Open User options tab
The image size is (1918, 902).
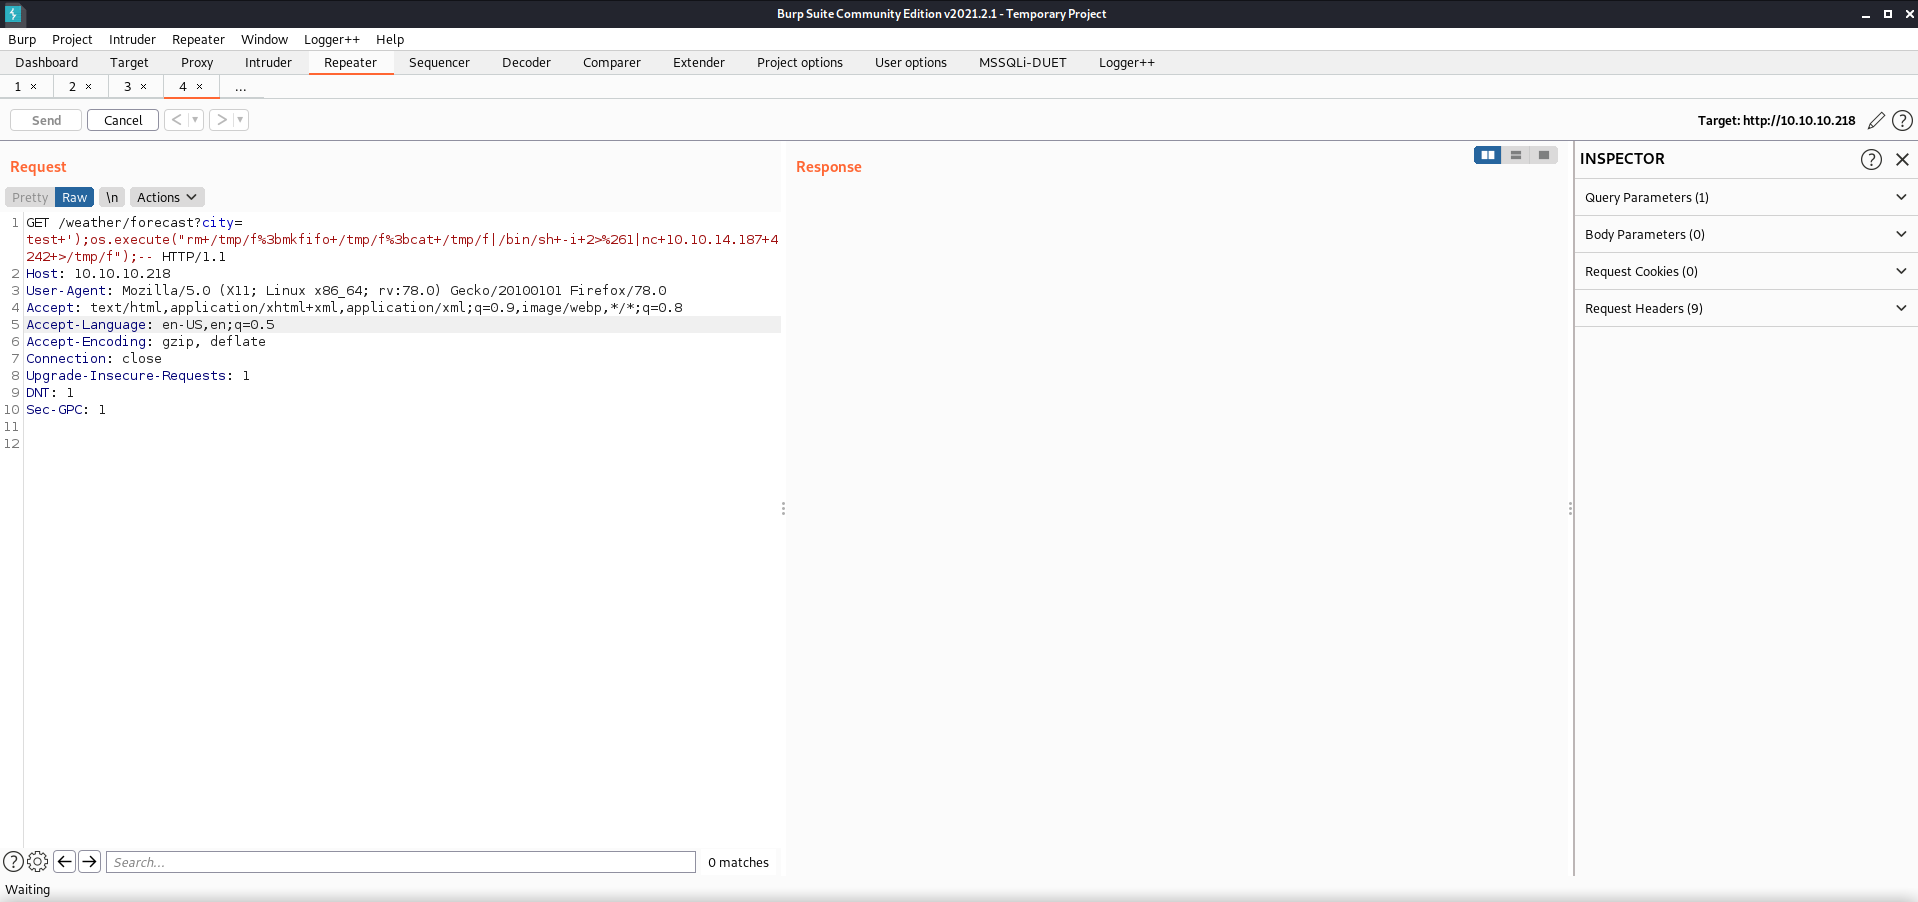coord(911,63)
